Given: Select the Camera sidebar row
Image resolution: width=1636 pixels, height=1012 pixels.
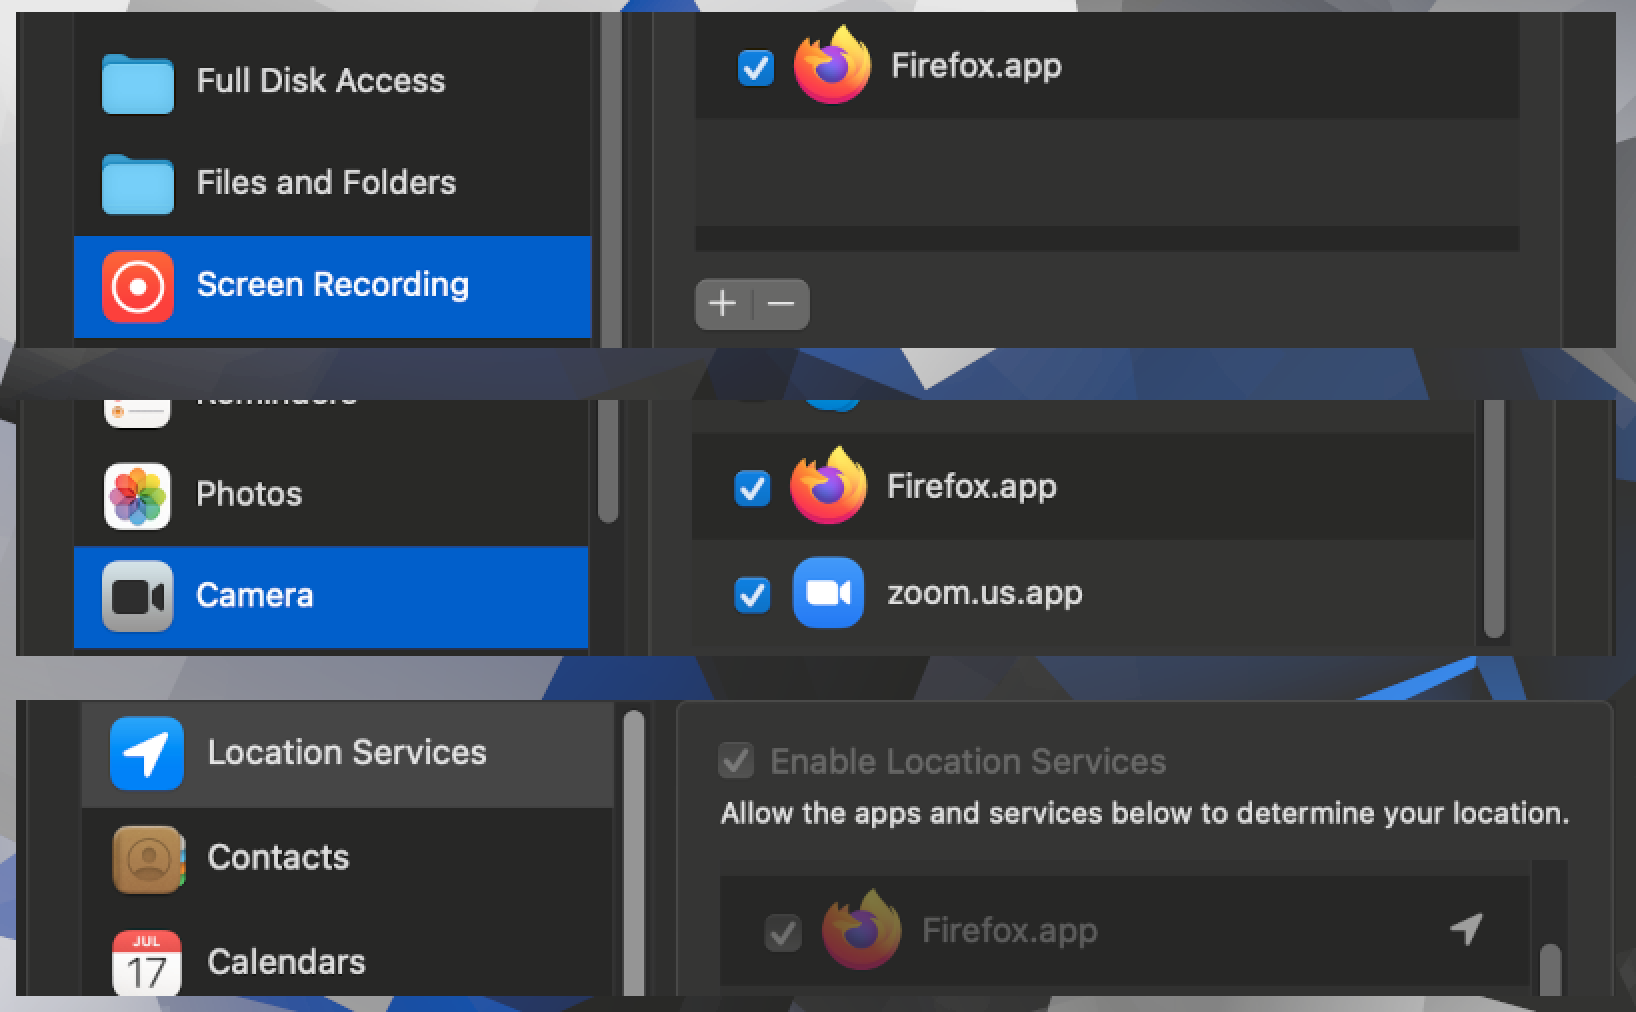Looking at the screenshot, I should [331, 597].
